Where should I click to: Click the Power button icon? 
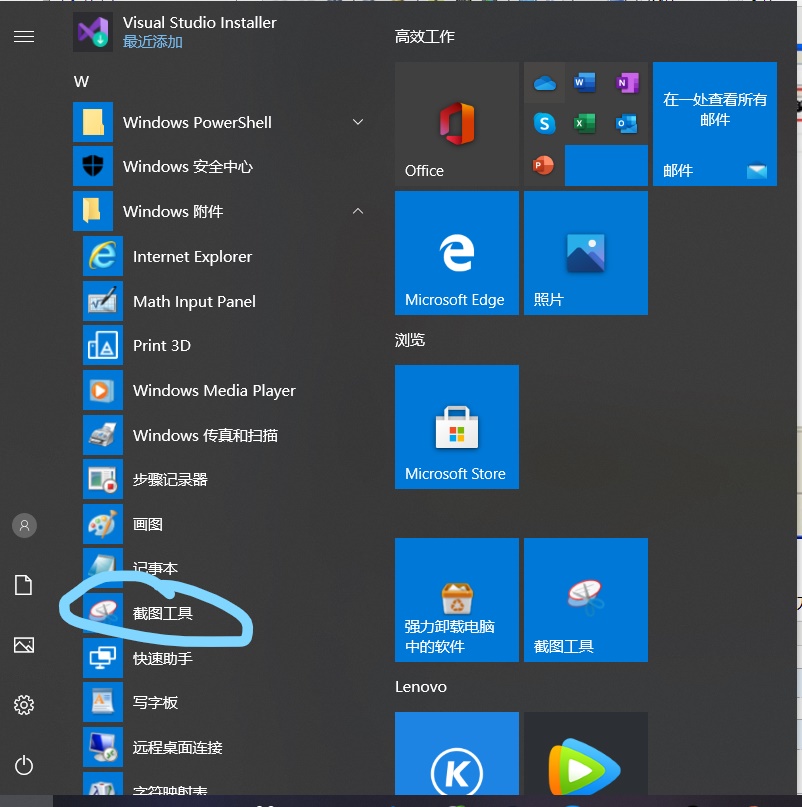coord(24,765)
